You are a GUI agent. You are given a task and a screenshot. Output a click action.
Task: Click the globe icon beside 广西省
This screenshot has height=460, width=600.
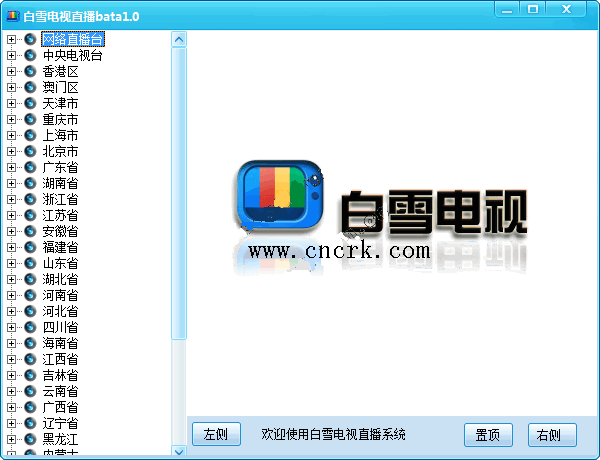tap(30, 407)
